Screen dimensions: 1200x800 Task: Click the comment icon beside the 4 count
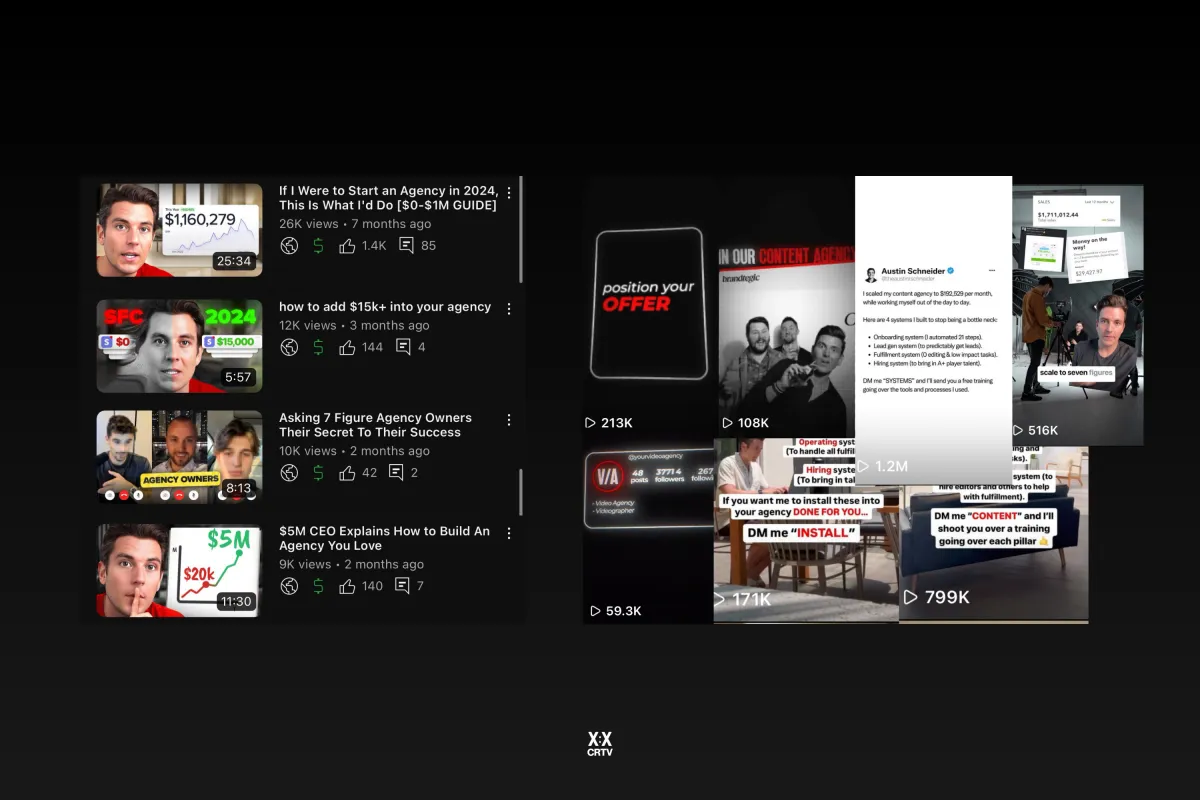(403, 347)
